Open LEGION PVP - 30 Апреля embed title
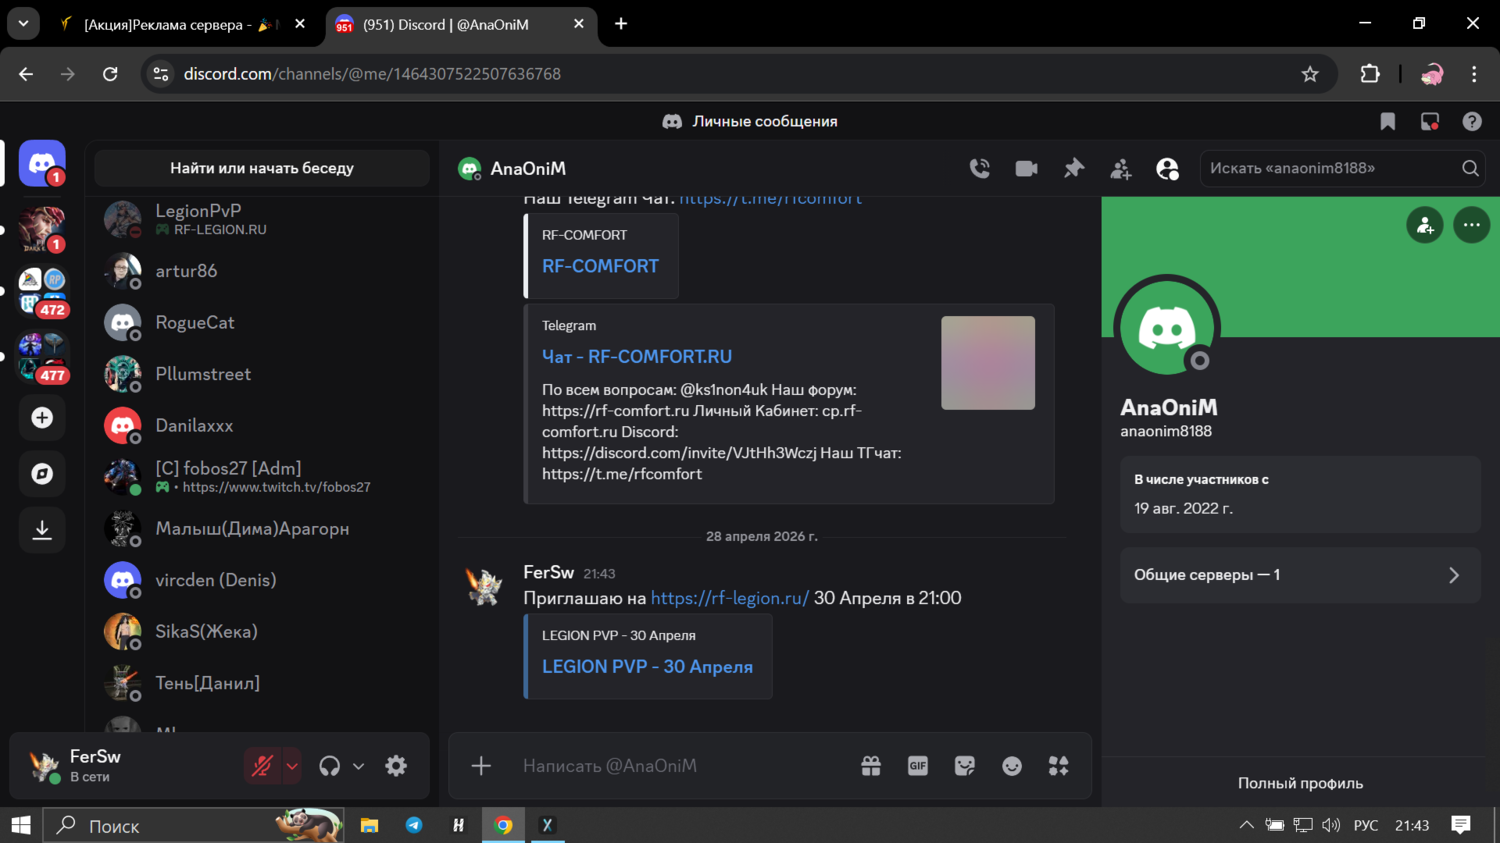 pos(647,667)
